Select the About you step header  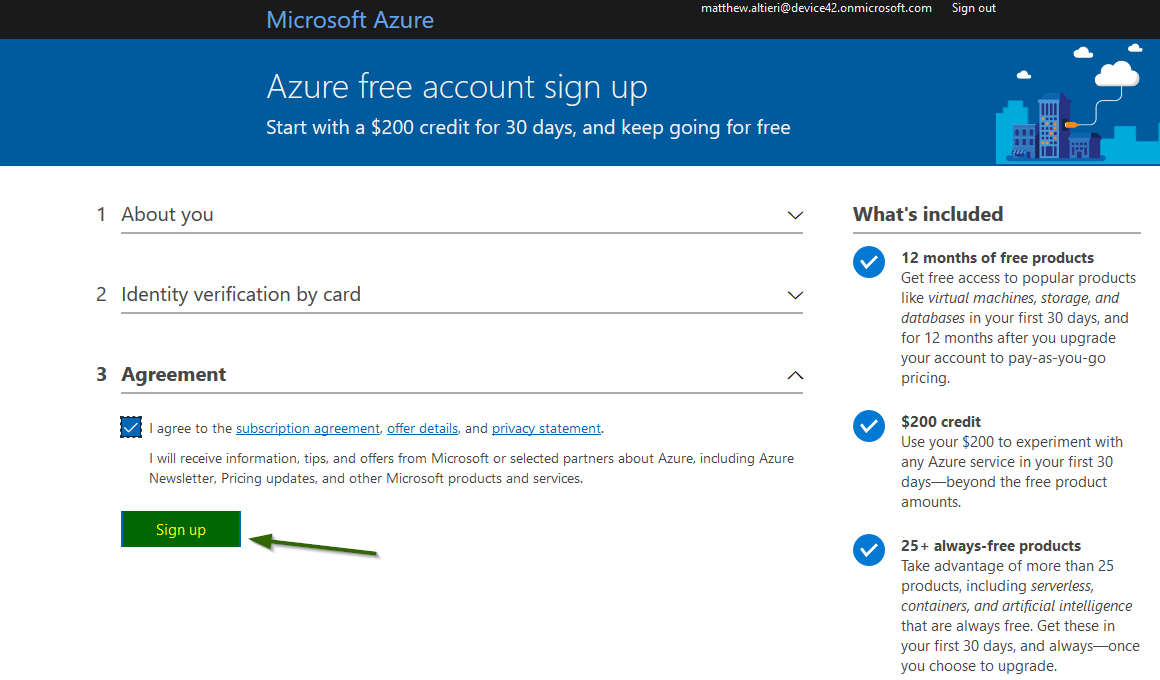(x=166, y=214)
